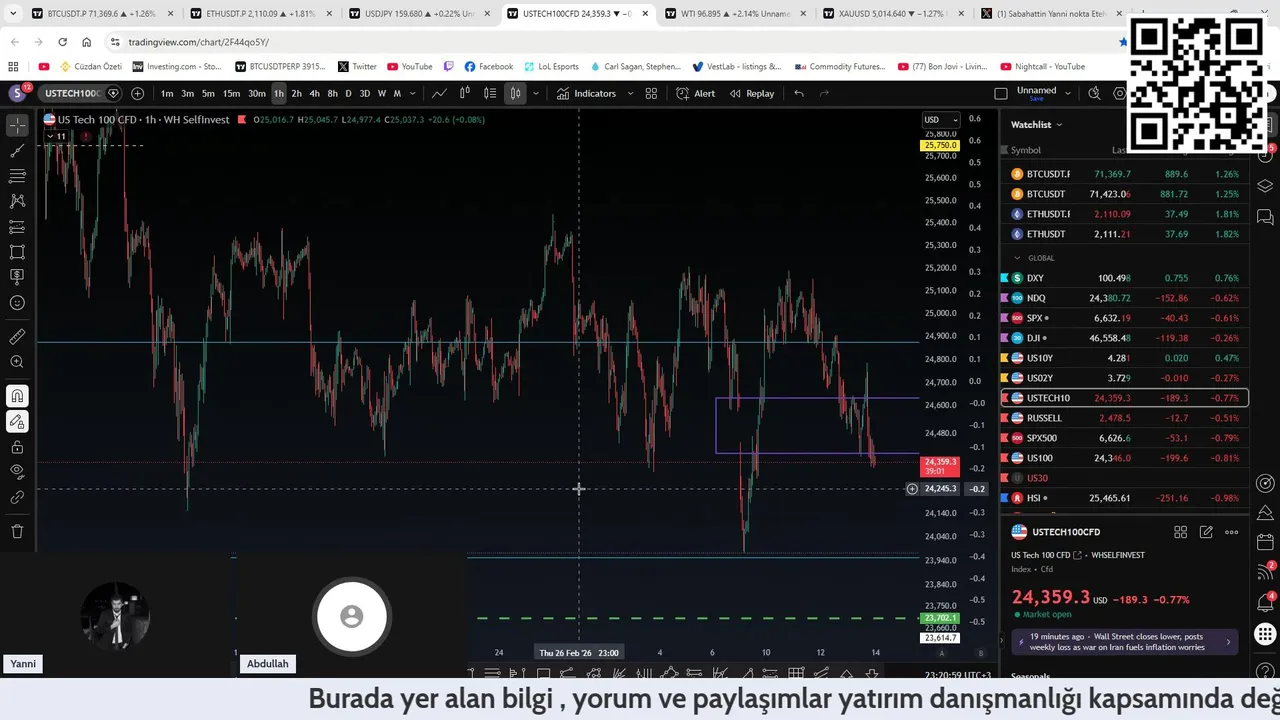This screenshot has height=720, width=1280.
Task: Open the USD currency dropdown on price scale
Action: (x=940, y=120)
